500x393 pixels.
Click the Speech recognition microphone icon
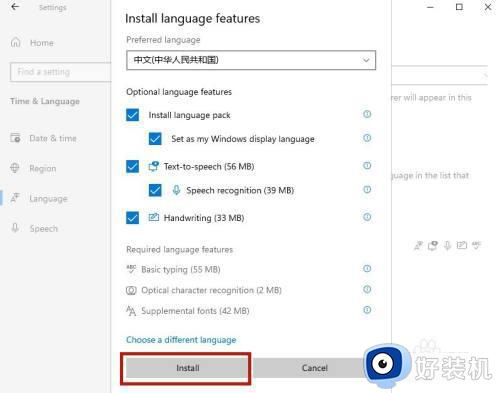(x=176, y=190)
